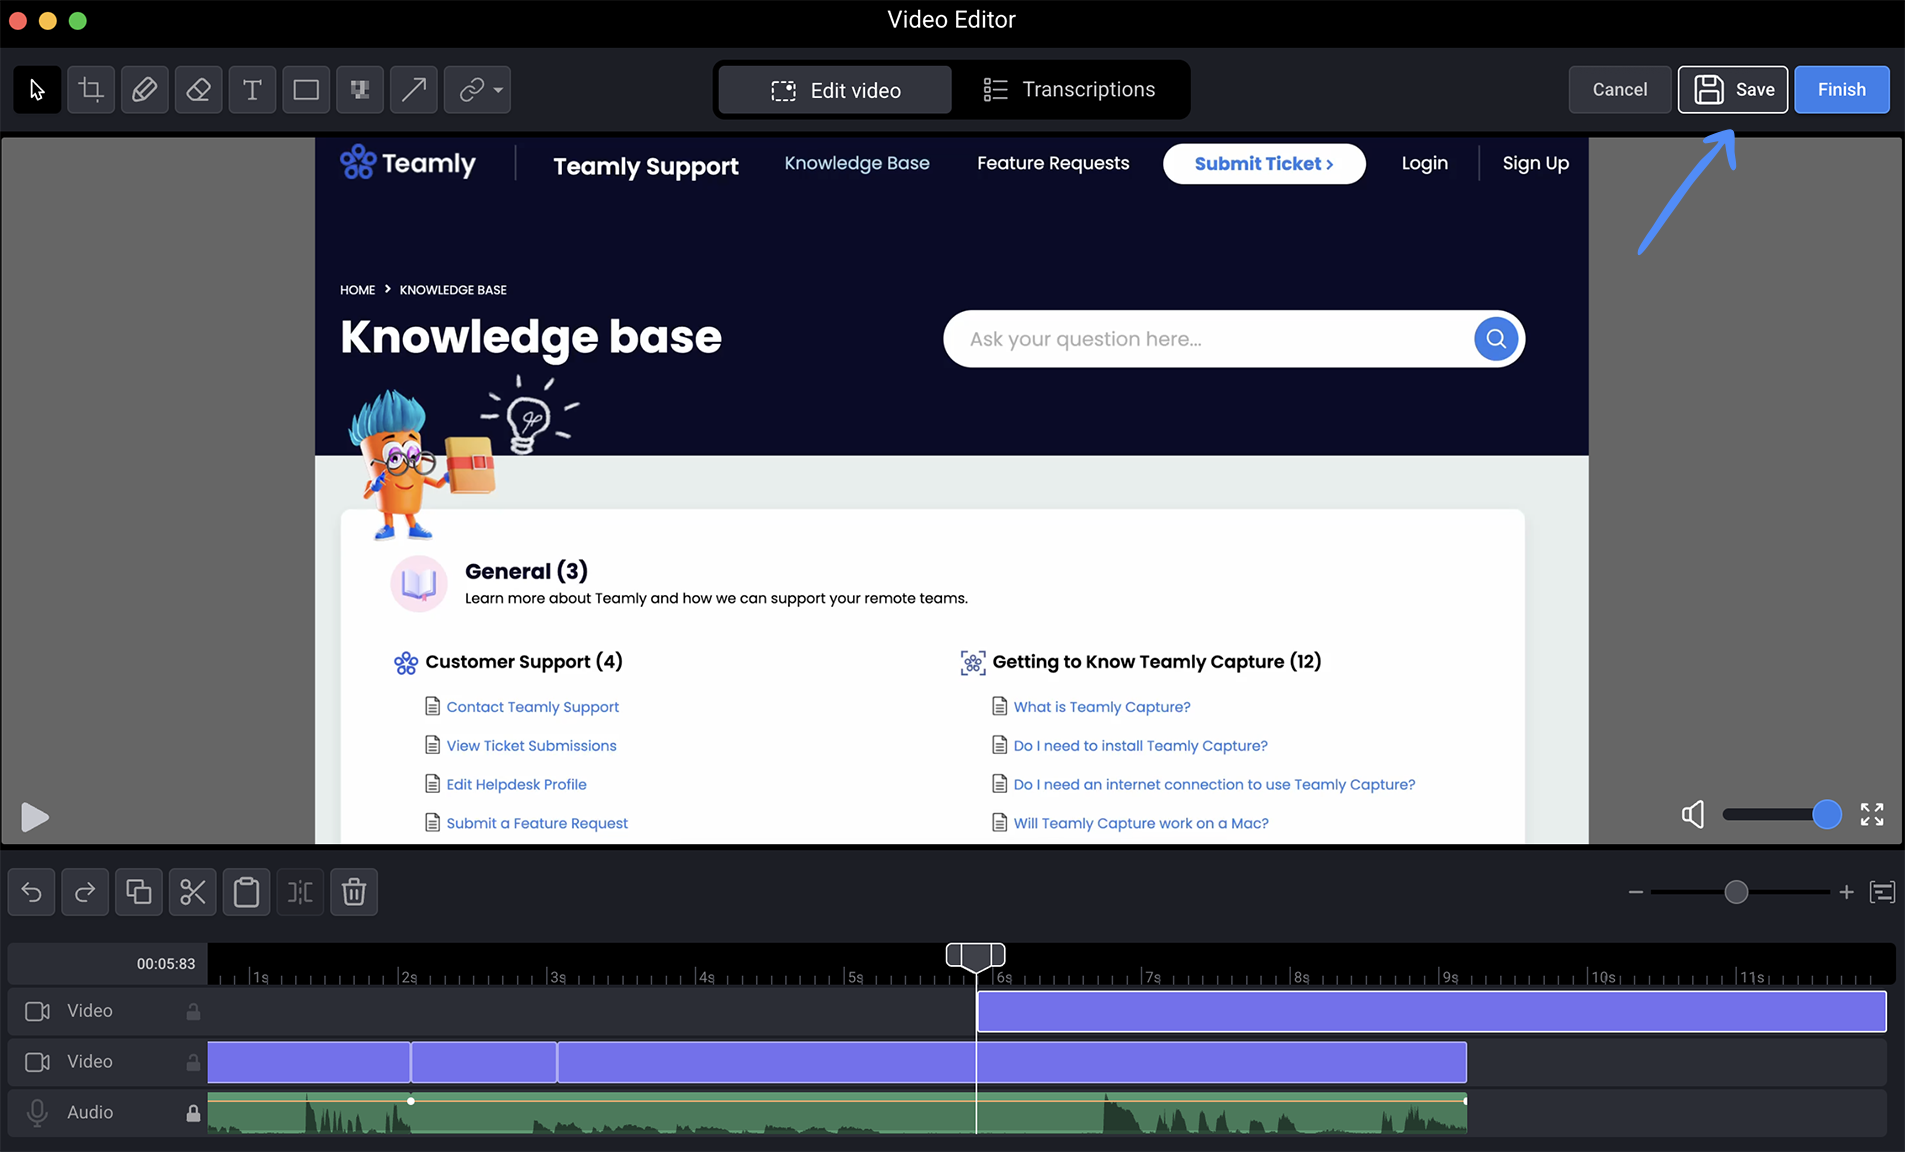Adjust the preview volume slider
Screen dimensions: 1905x1152
tap(1781, 815)
